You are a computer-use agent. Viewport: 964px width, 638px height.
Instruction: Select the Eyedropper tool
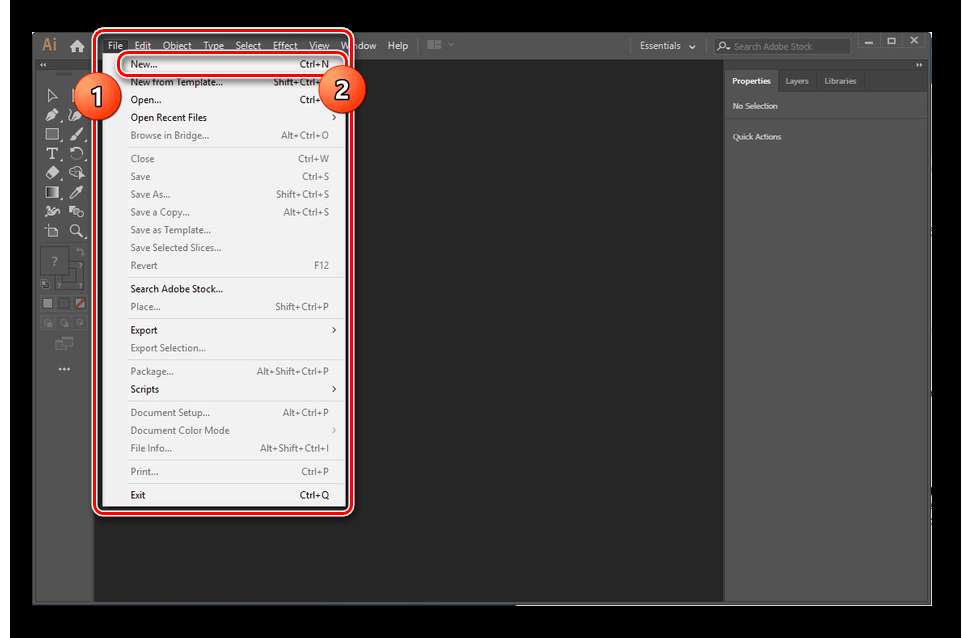point(76,192)
